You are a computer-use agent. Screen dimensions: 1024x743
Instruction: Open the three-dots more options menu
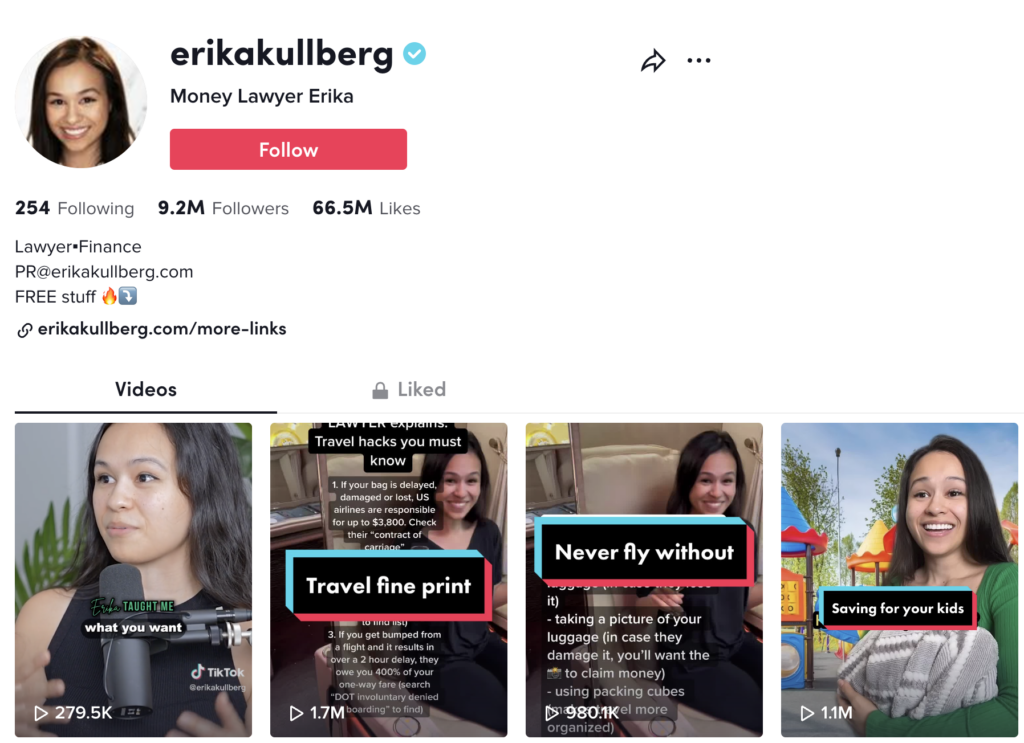pos(699,61)
